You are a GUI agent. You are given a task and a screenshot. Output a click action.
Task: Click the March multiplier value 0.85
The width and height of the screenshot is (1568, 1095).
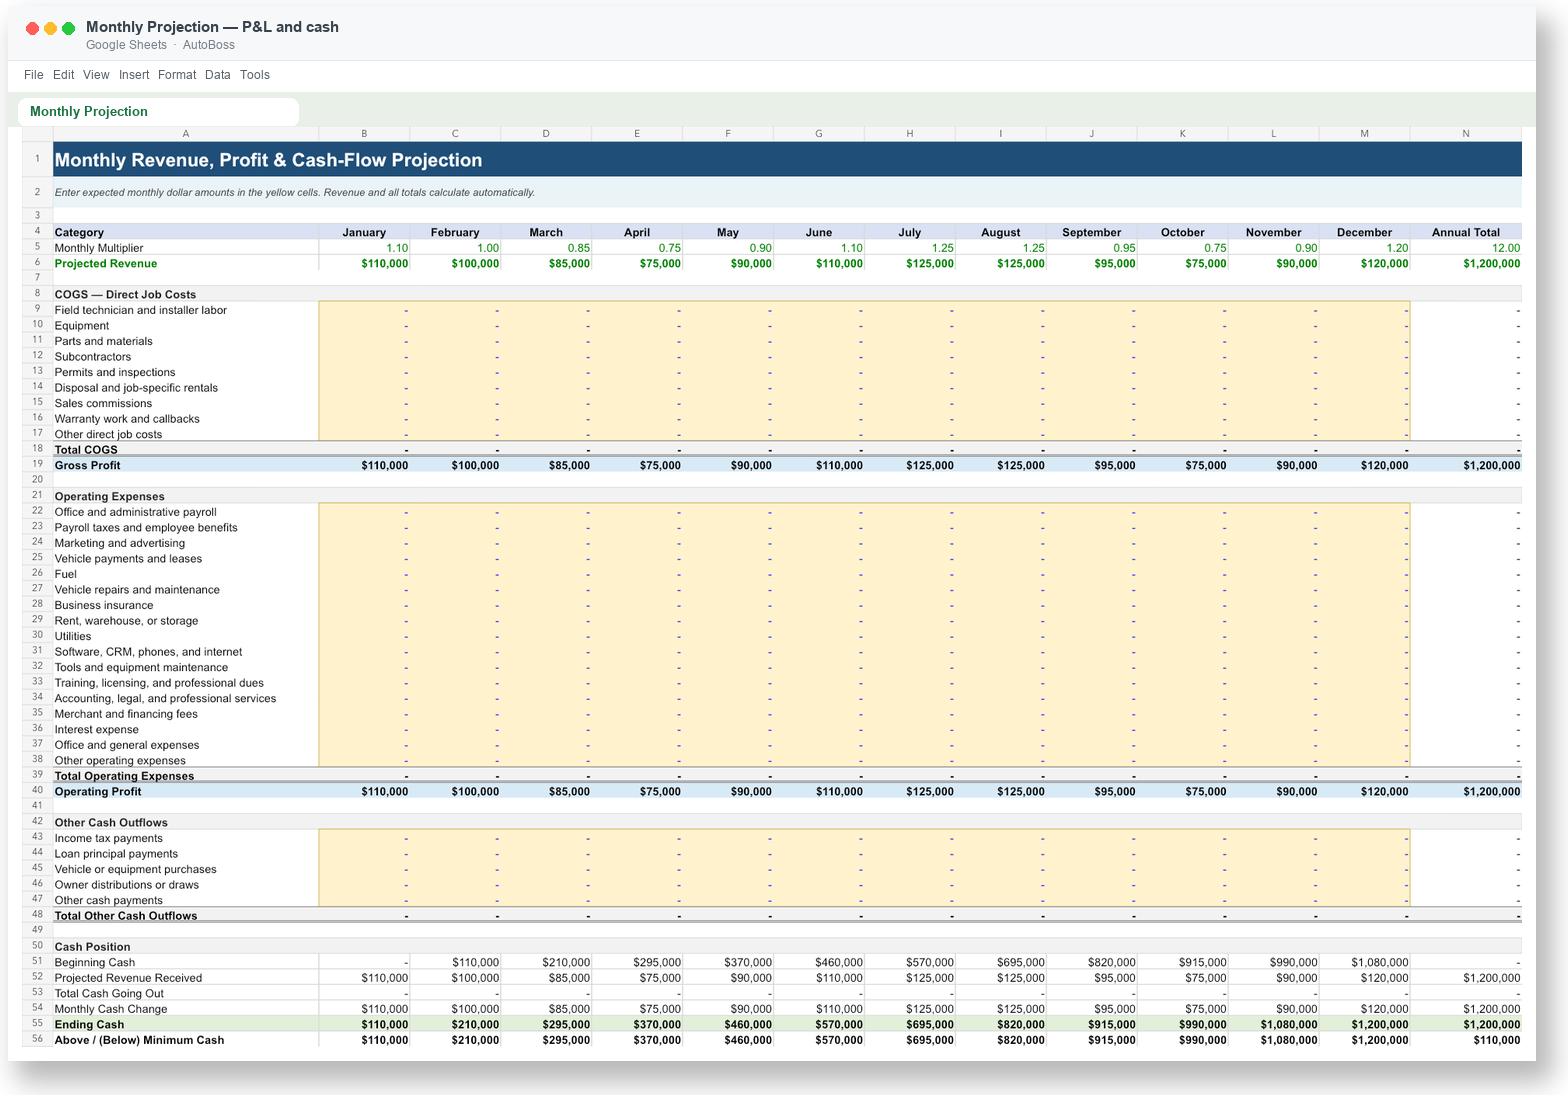point(546,248)
